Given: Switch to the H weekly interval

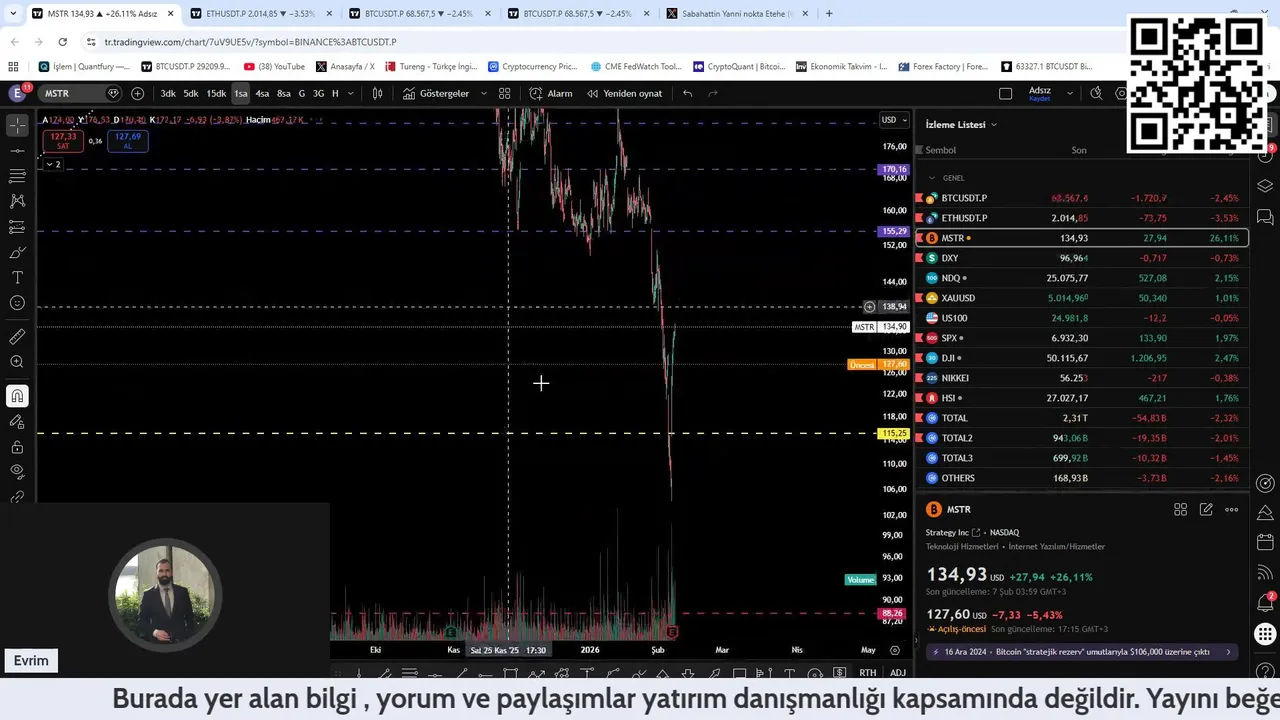Looking at the screenshot, I should coord(335,93).
